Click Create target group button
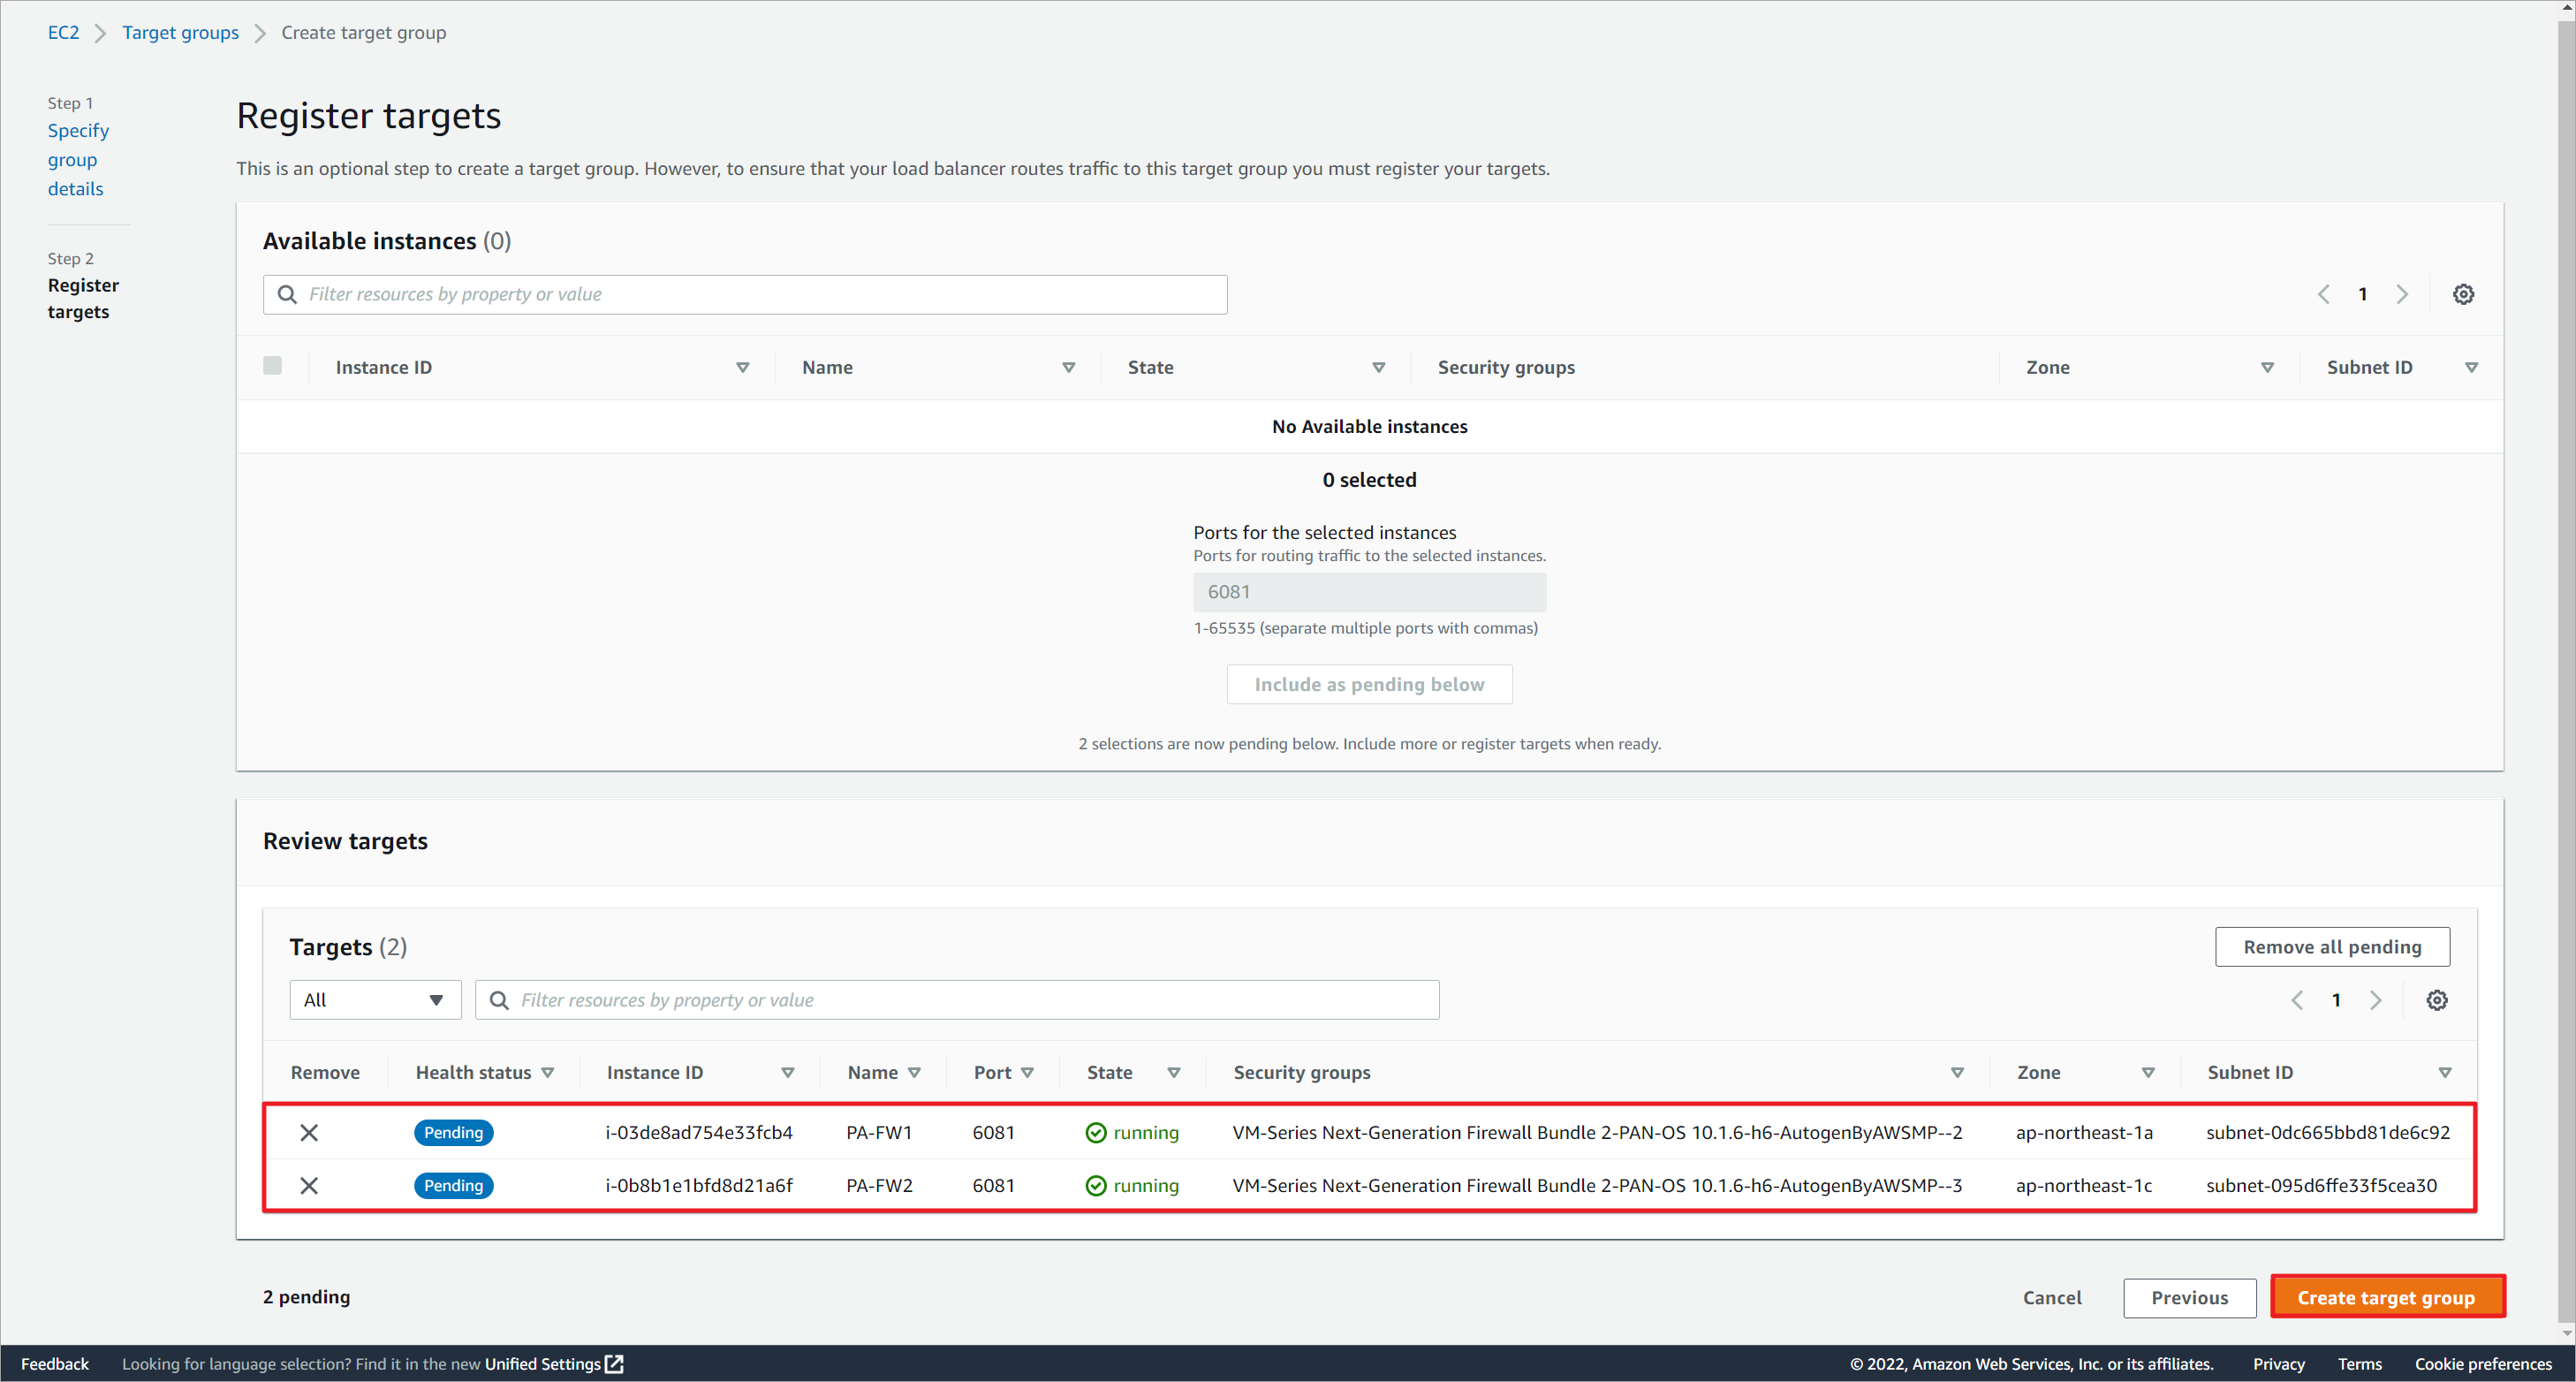 (2386, 1297)
